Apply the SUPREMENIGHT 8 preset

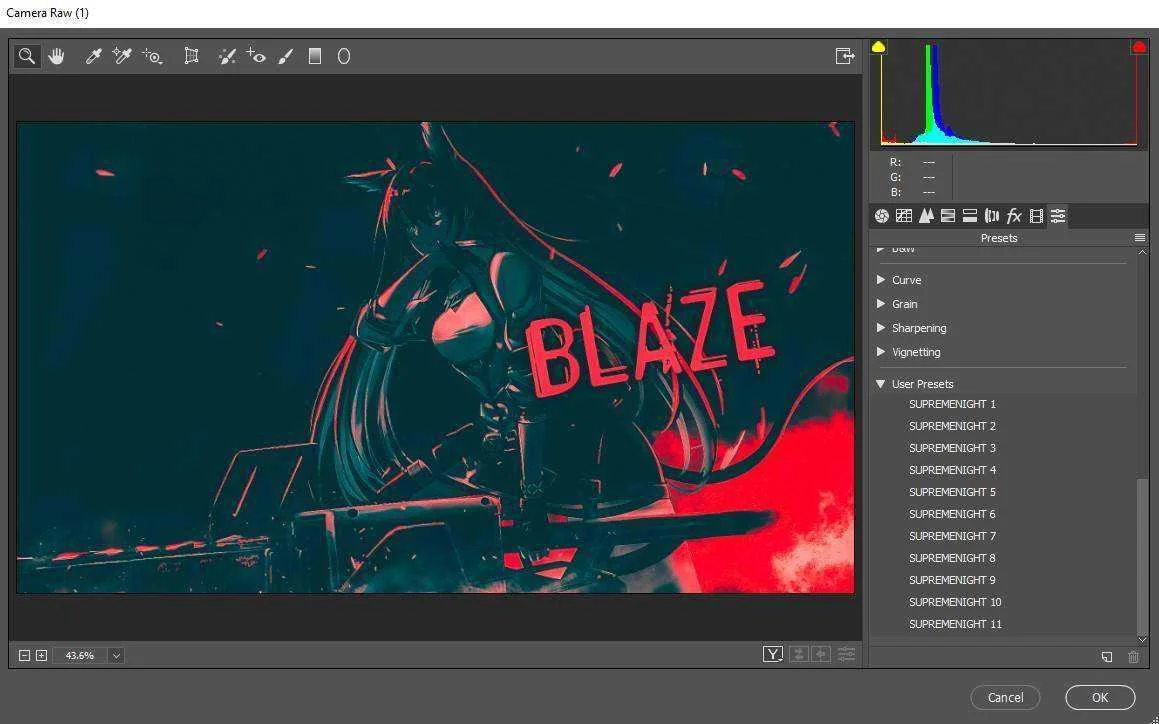(x=952, y=558)
